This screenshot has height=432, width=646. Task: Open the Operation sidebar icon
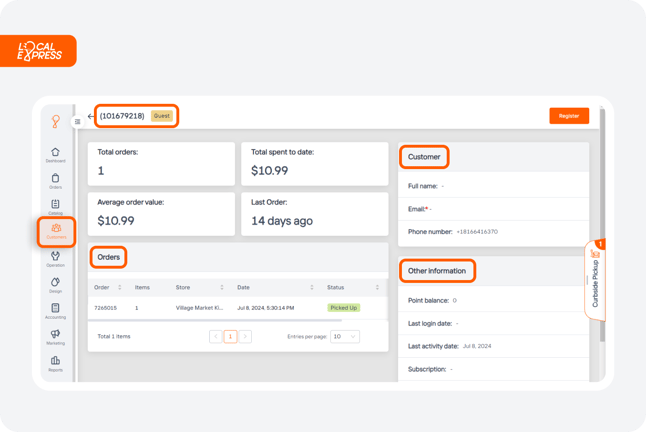(55, 259)
